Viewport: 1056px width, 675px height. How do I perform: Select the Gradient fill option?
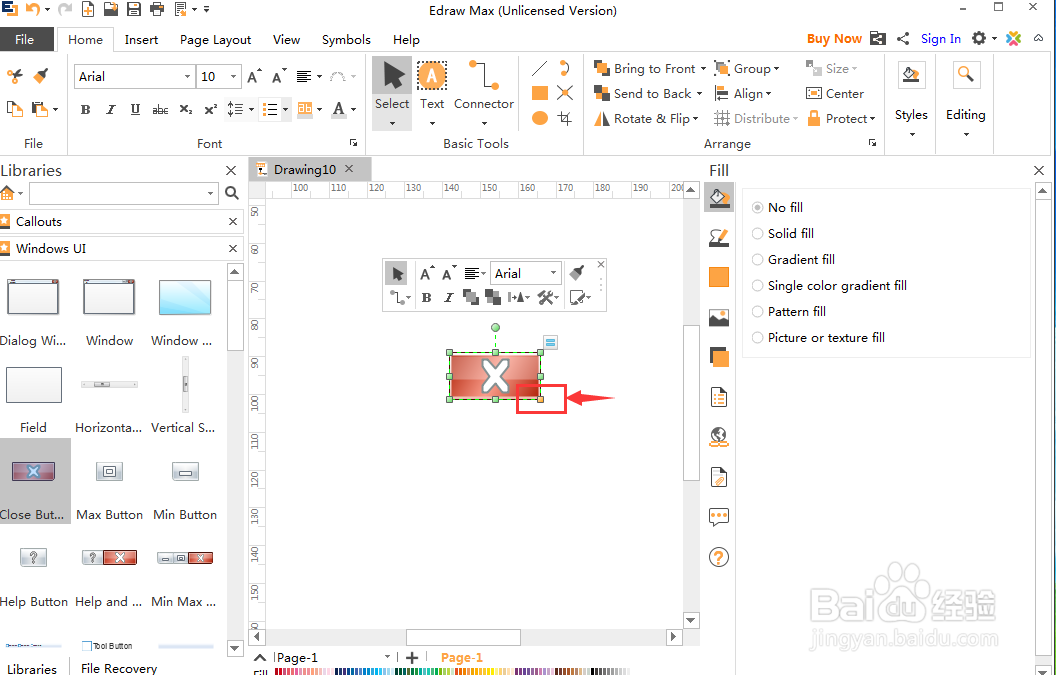(x=793, y=259)
